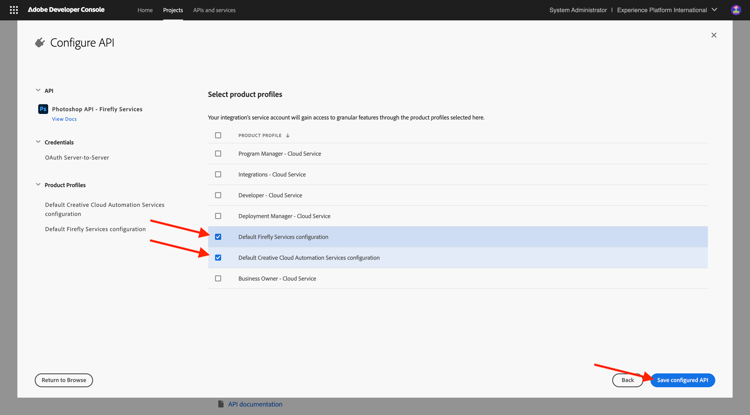Check Deployment Manager - Cloud Service checkbox
Viewport: 750px width, 415px height.
pyautogui.click(x=218, y=216)
